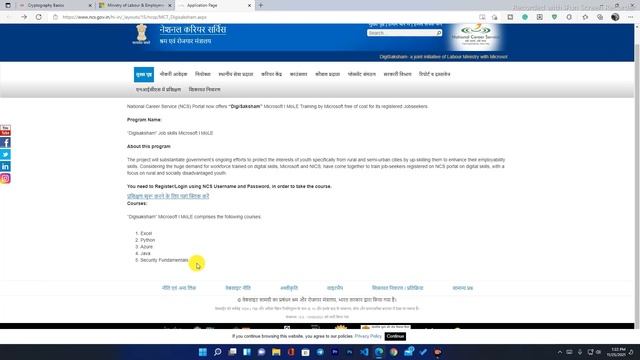The height and width of the screenshot is (360, 640).
Task: Click the Azure course list item
Action: (x=146, y=247)
